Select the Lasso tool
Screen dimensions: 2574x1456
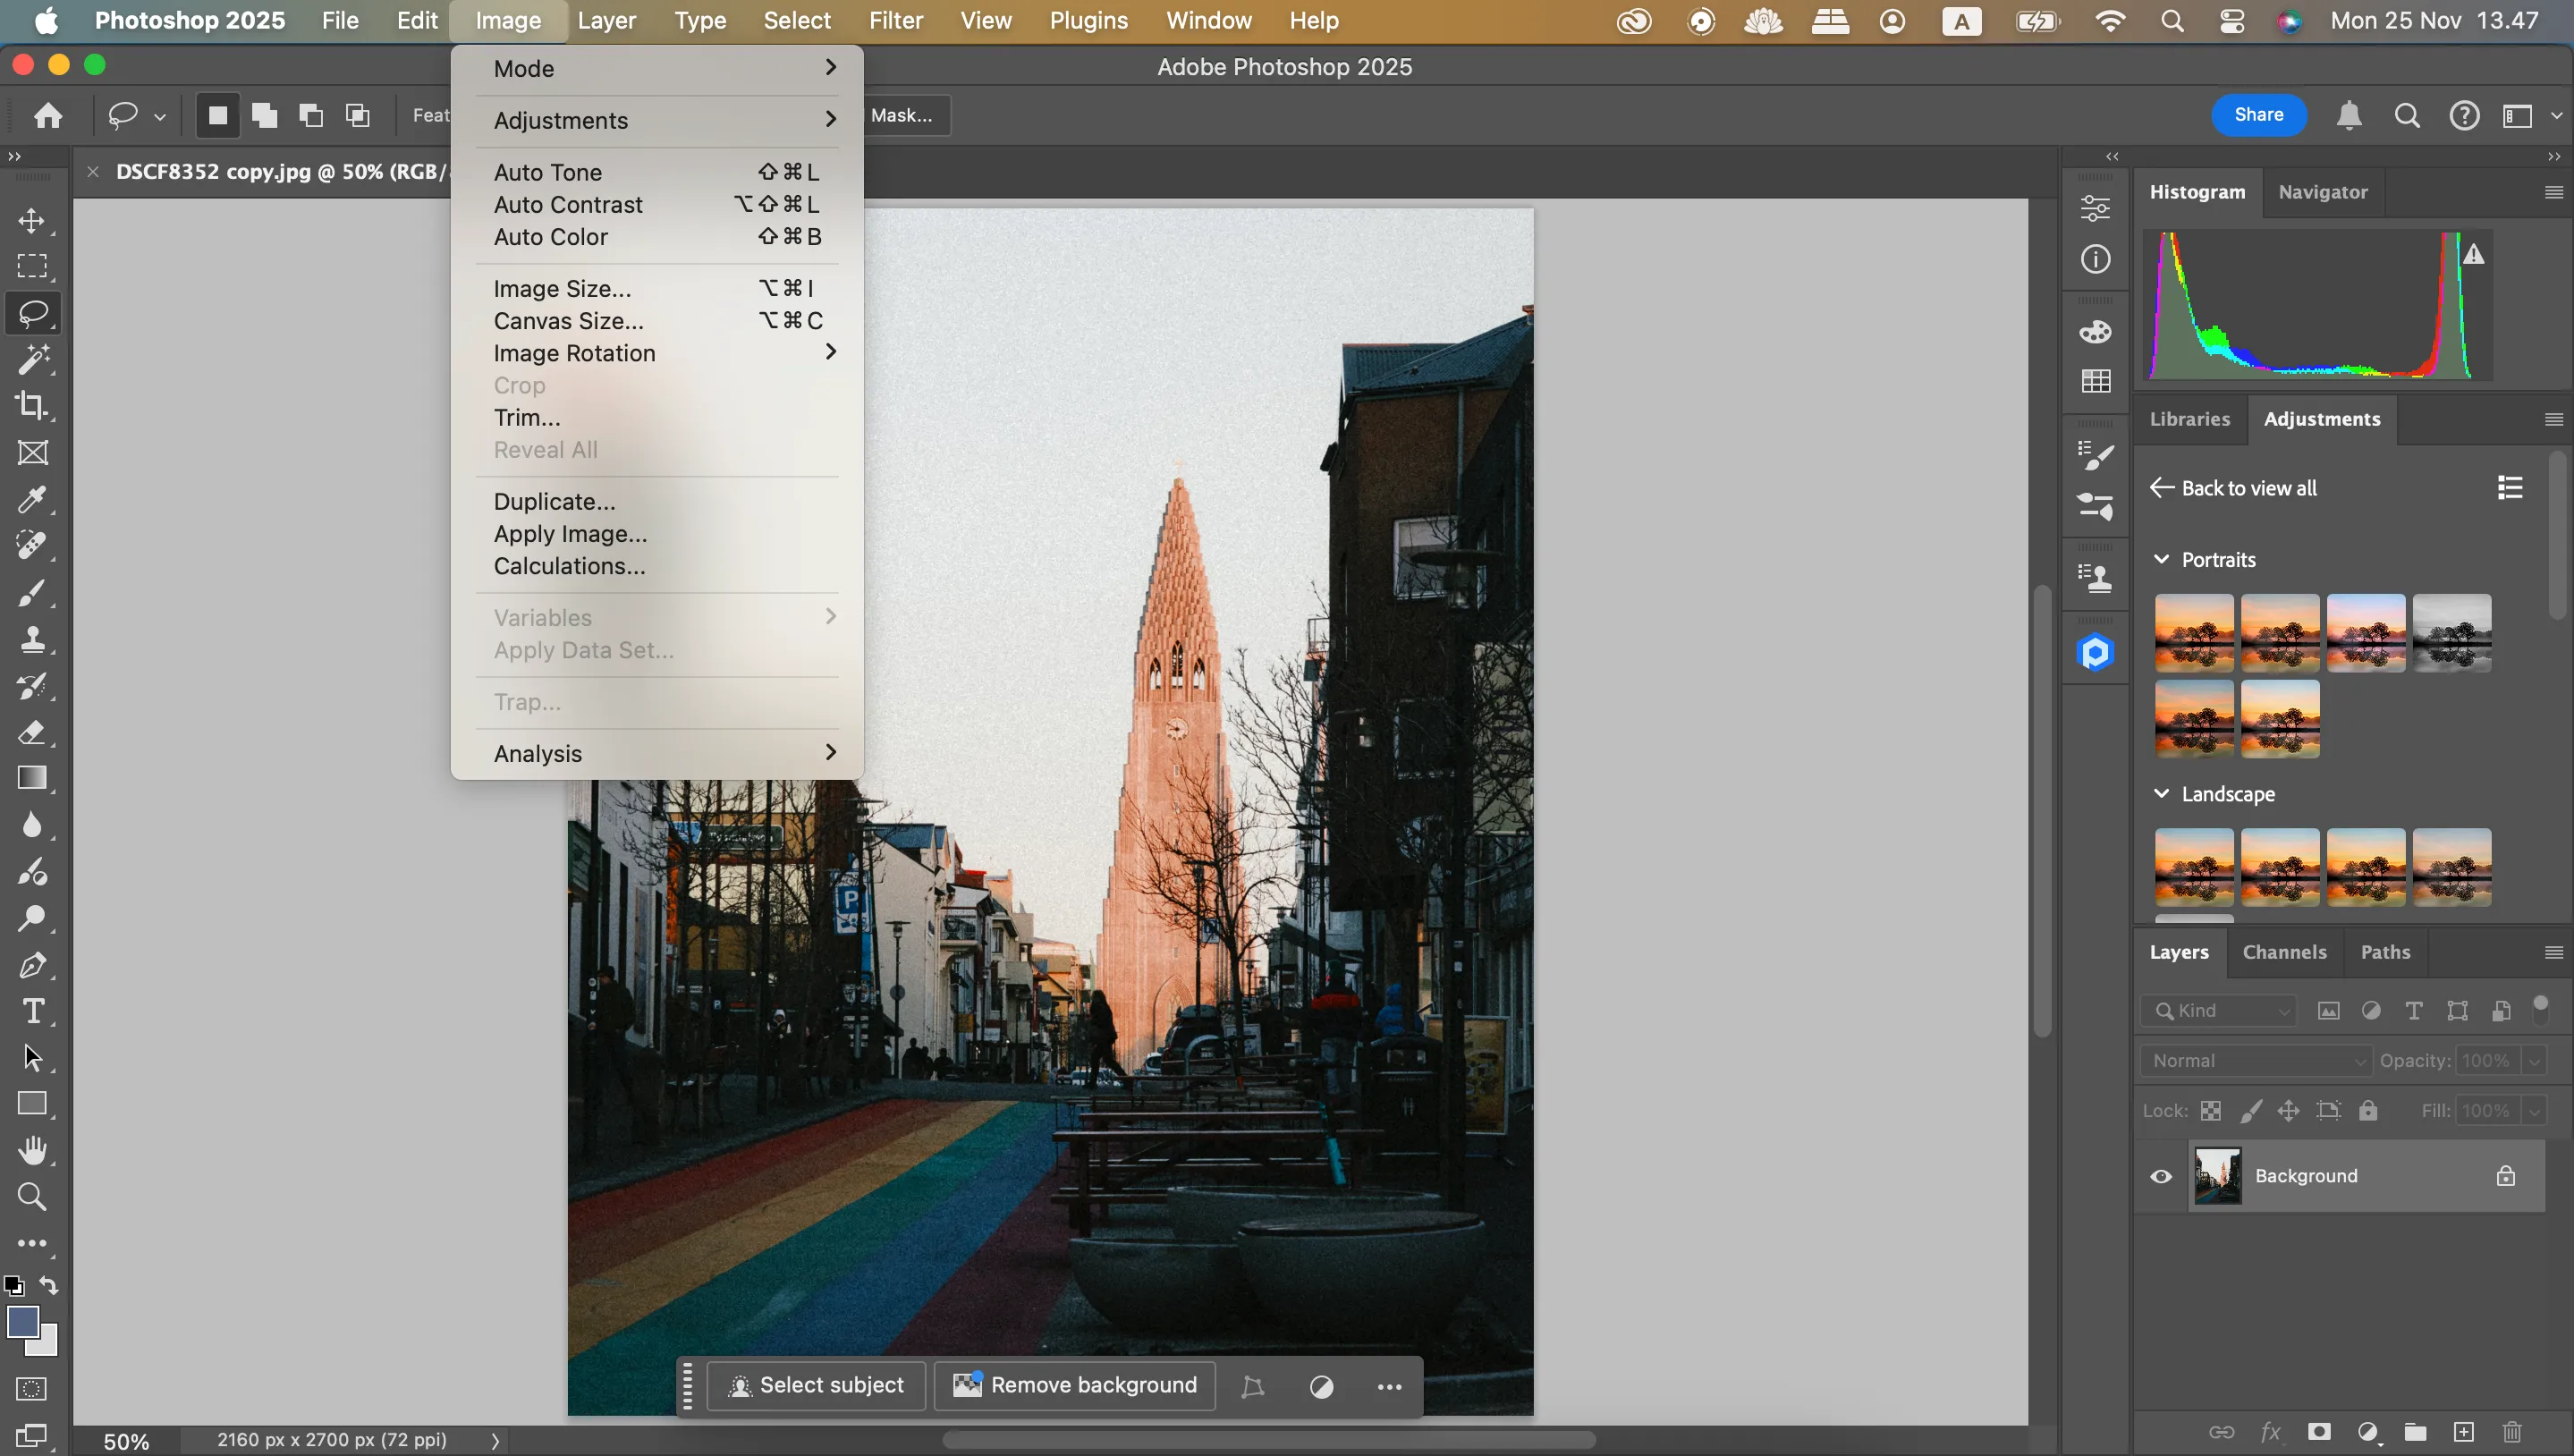point(33,313)
